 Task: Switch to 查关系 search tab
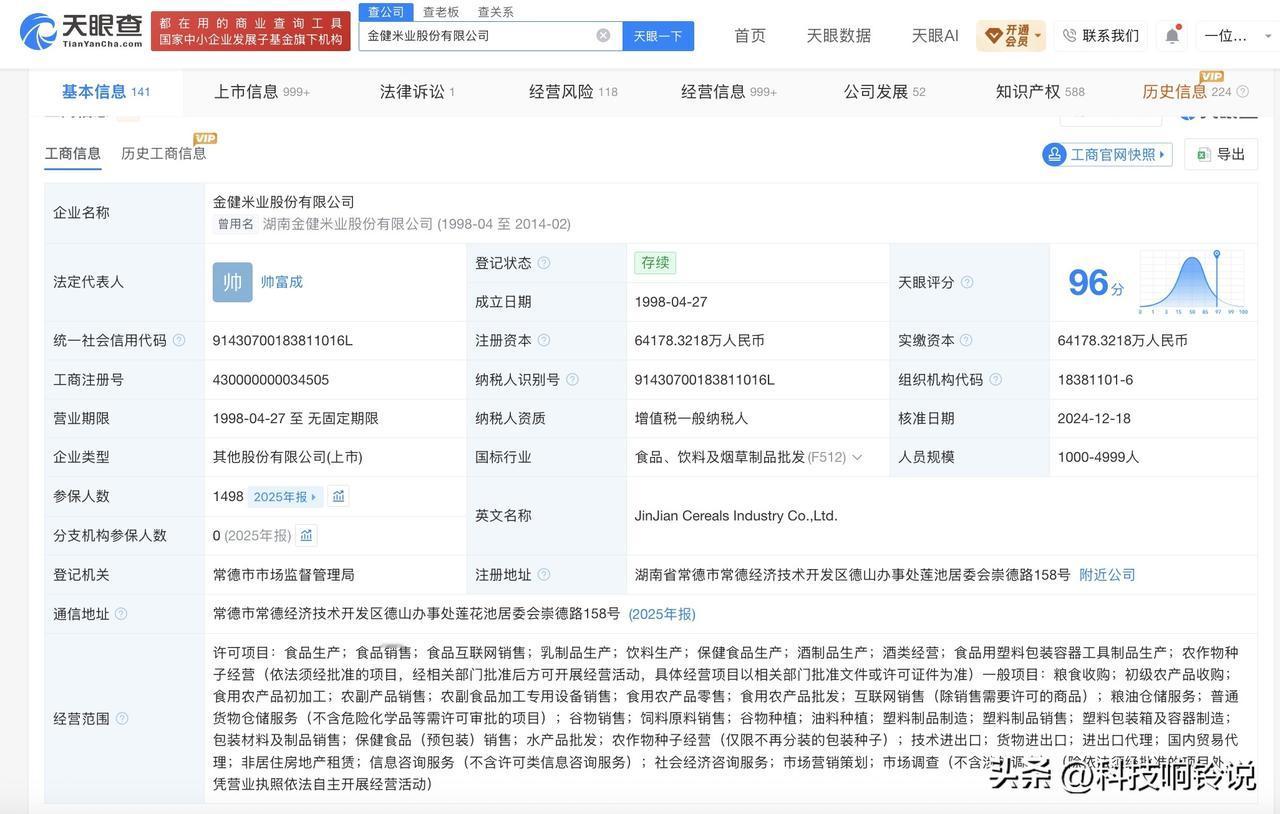point(495,12)
